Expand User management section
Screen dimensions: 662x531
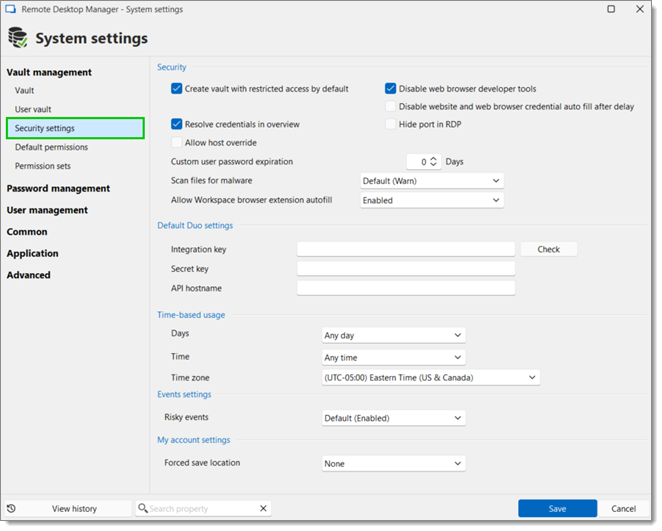(x=47, y=210)
